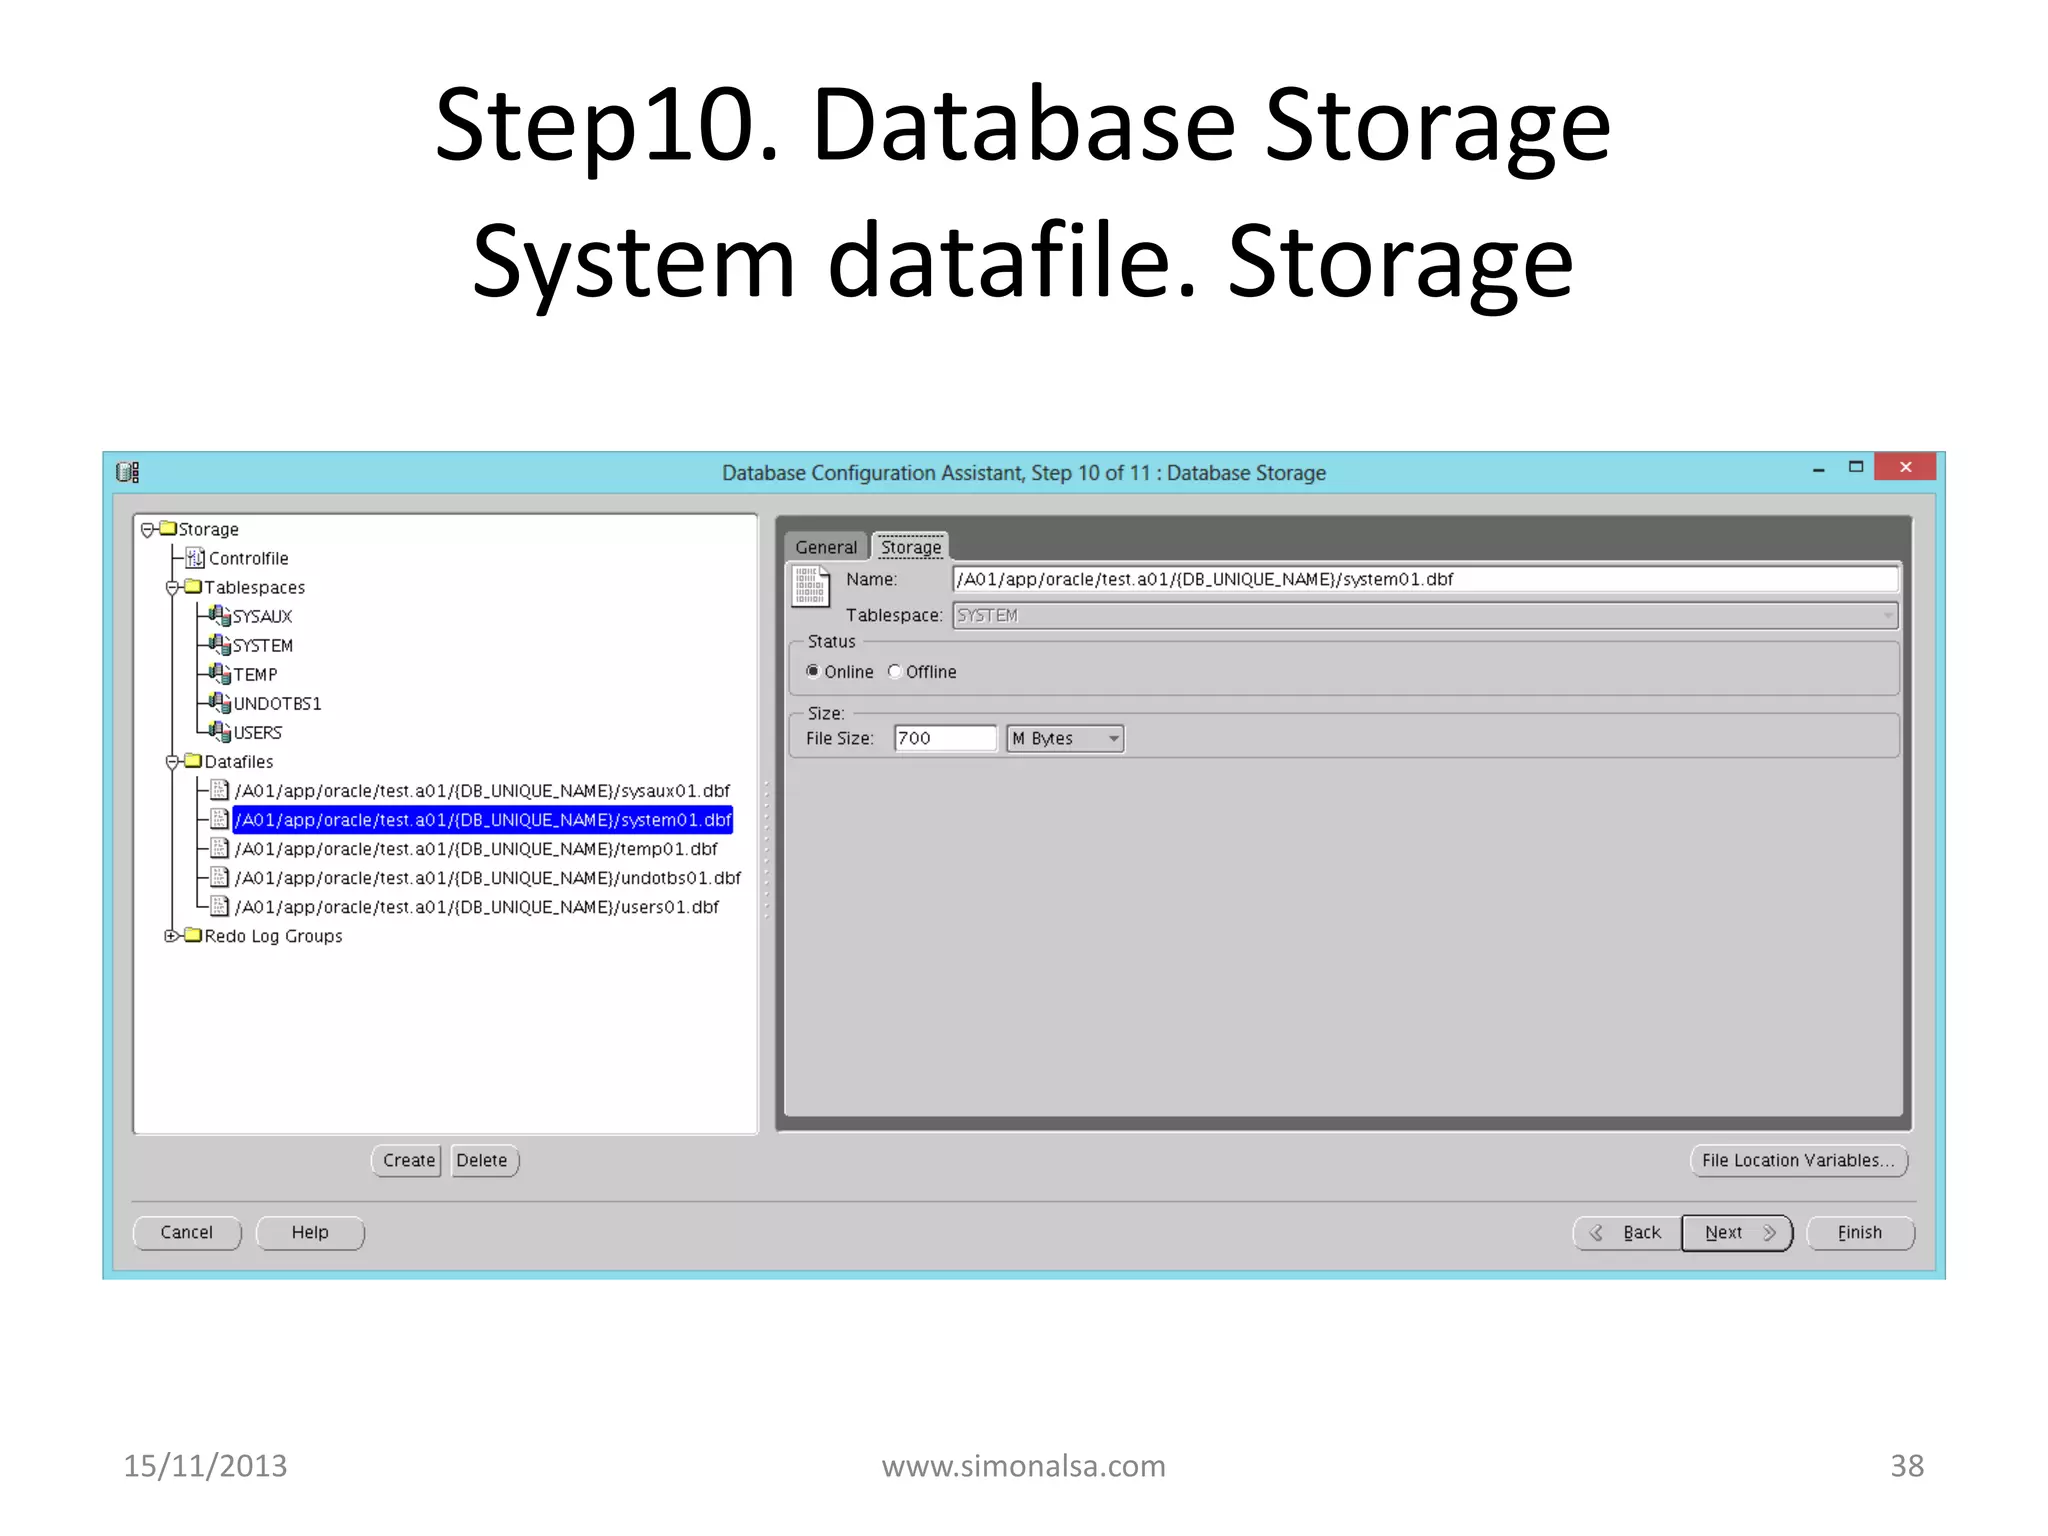Expand the Redo Log Groups node

coord(171,936)
